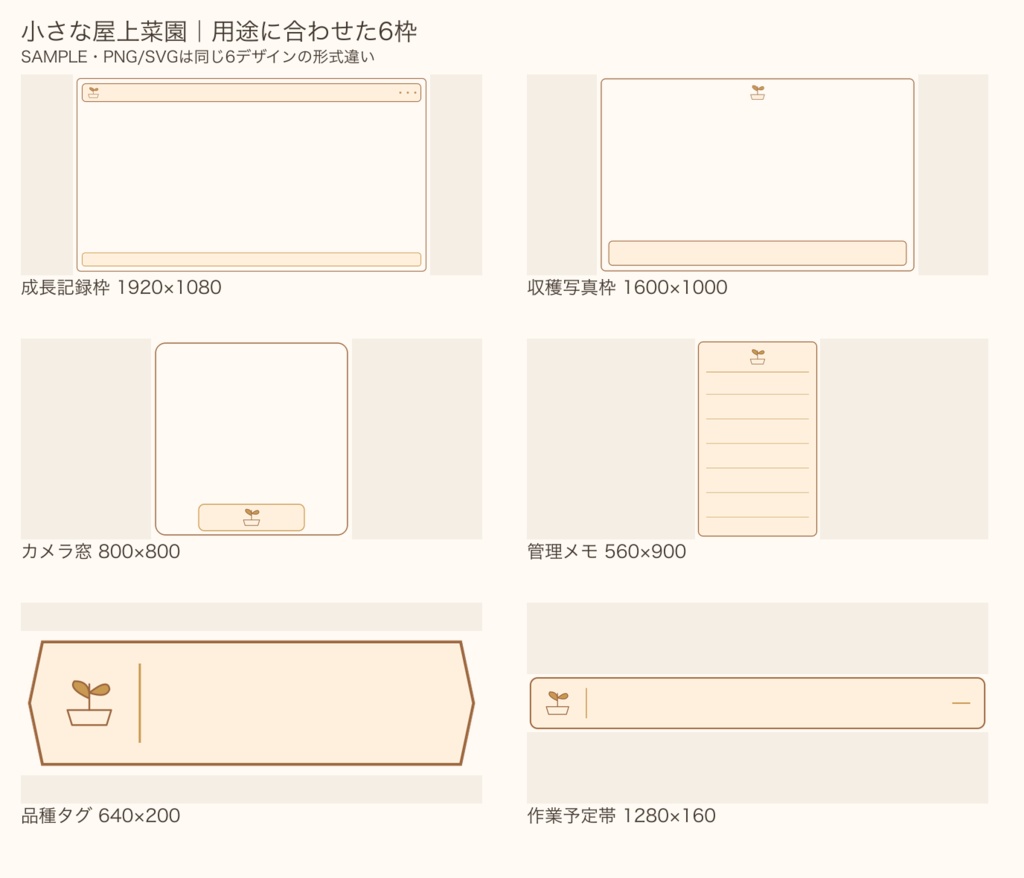Click the 収穫写真枠 1600×1000 caption
This screenshot has height=878, width=1024.
coord(627,287)
